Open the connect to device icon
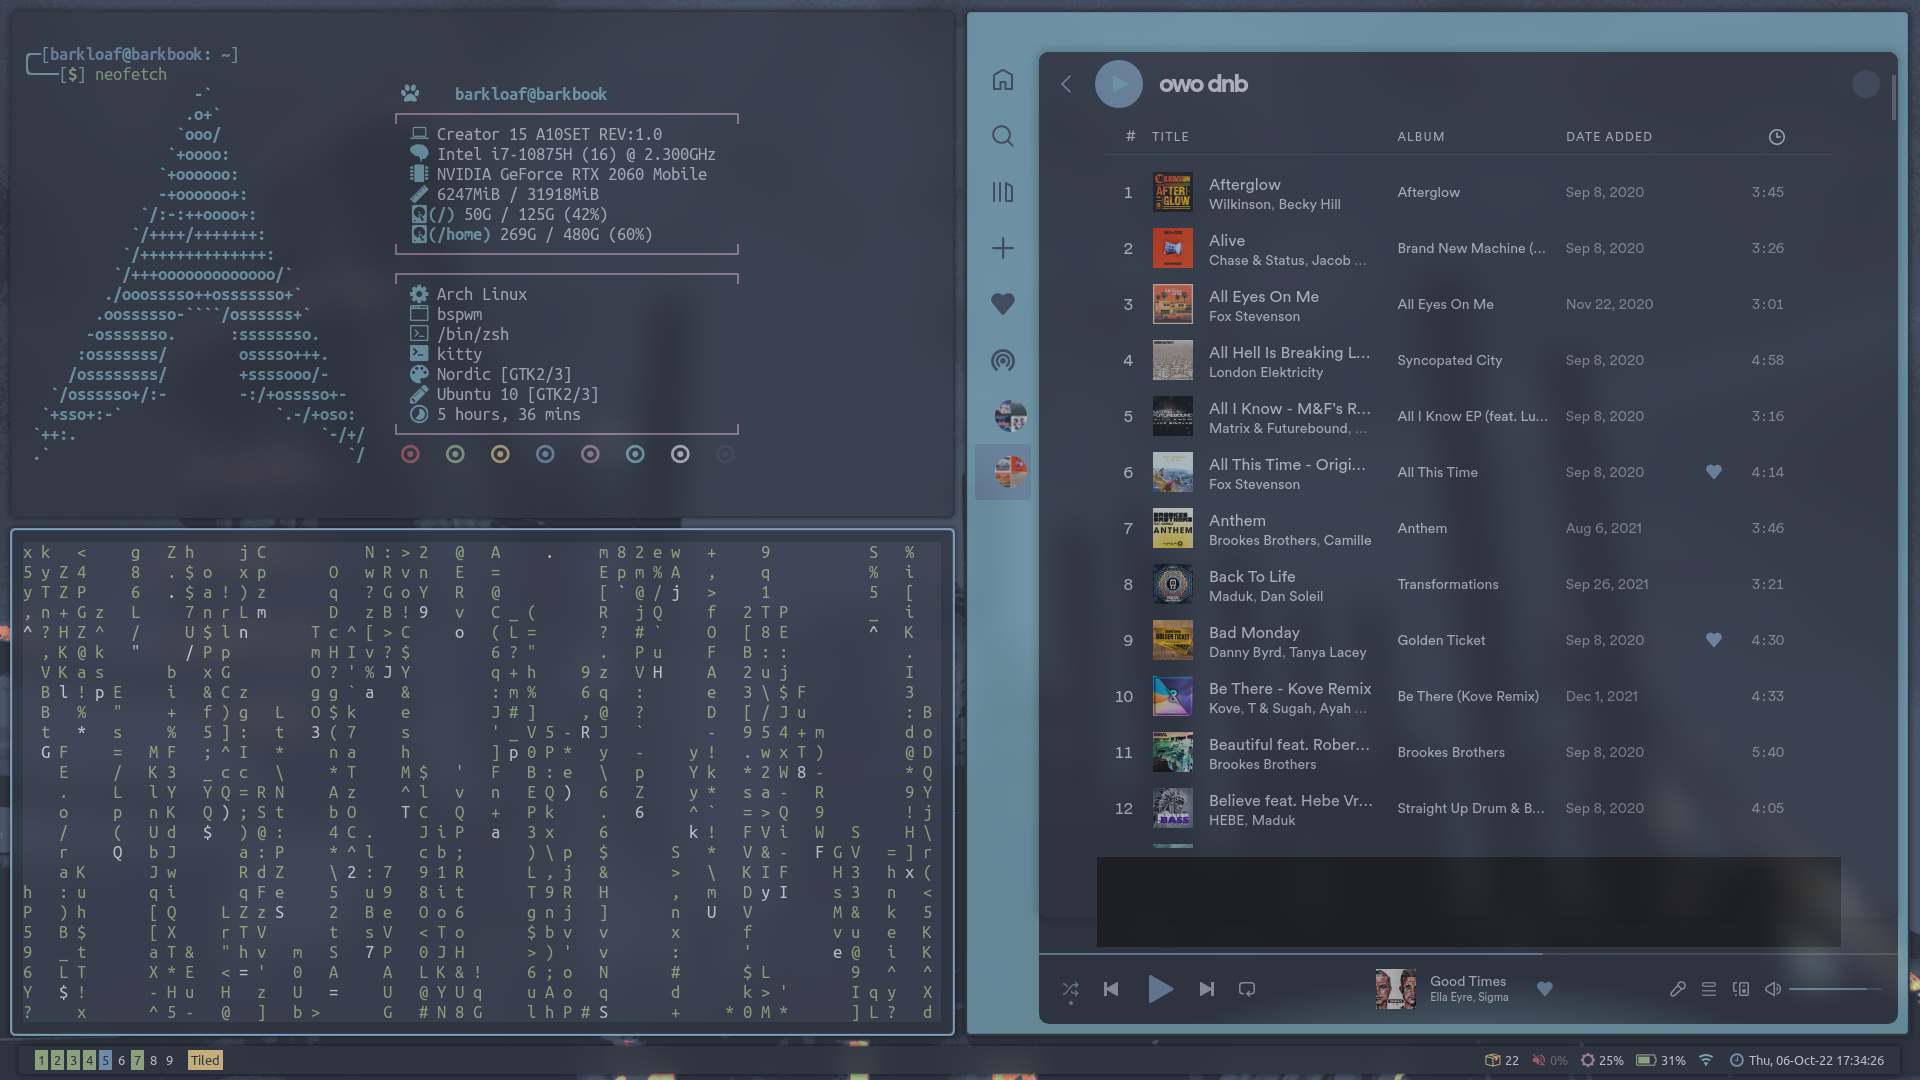The width and height of the screenshot is (1920, 1080). (1741, 989)
